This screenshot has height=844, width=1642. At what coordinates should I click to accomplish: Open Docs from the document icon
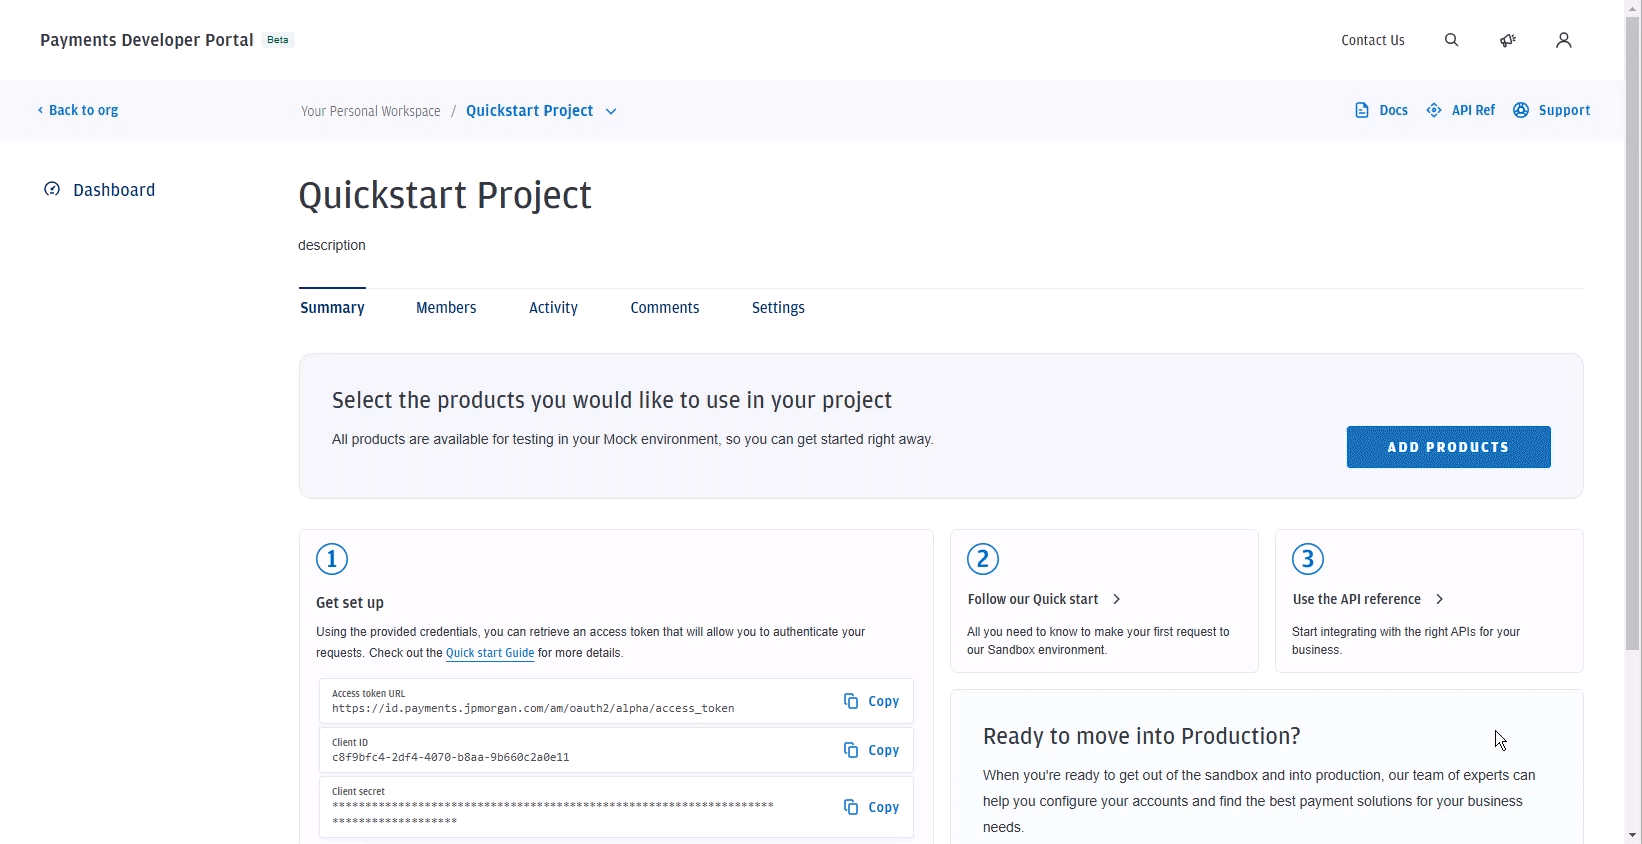pyautogui.click(x=1362, y=111)
